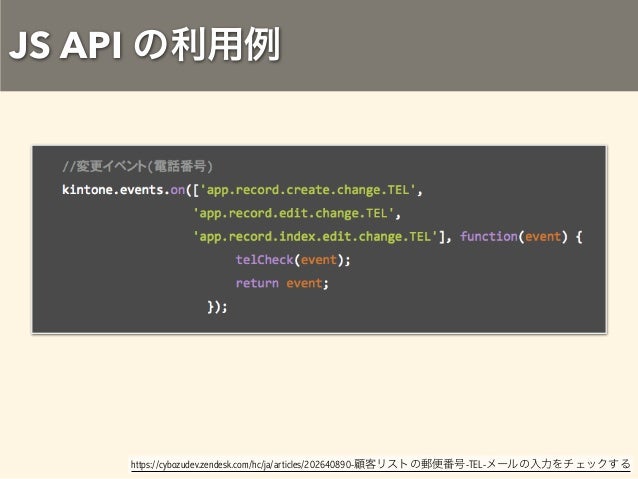Click the 'return event;' line
Viewport: 638px width, 479px height.
click(282, 283)
